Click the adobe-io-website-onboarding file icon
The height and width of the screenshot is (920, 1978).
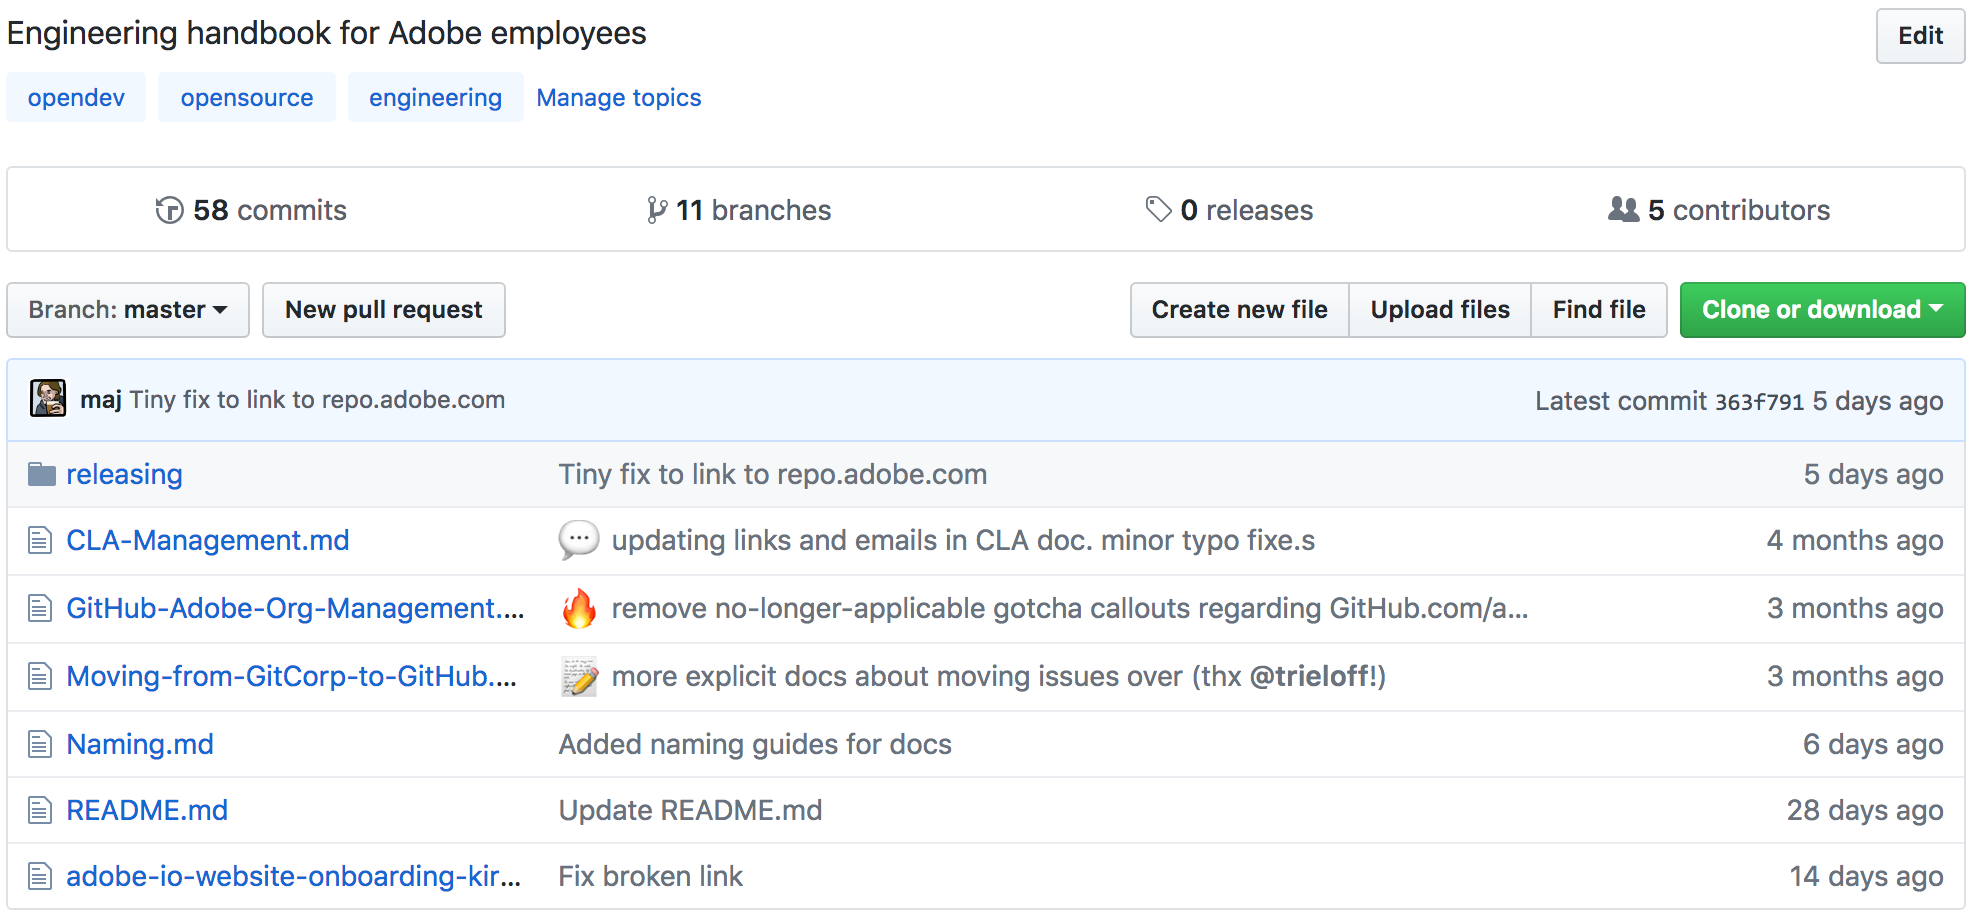pos(40,877)
